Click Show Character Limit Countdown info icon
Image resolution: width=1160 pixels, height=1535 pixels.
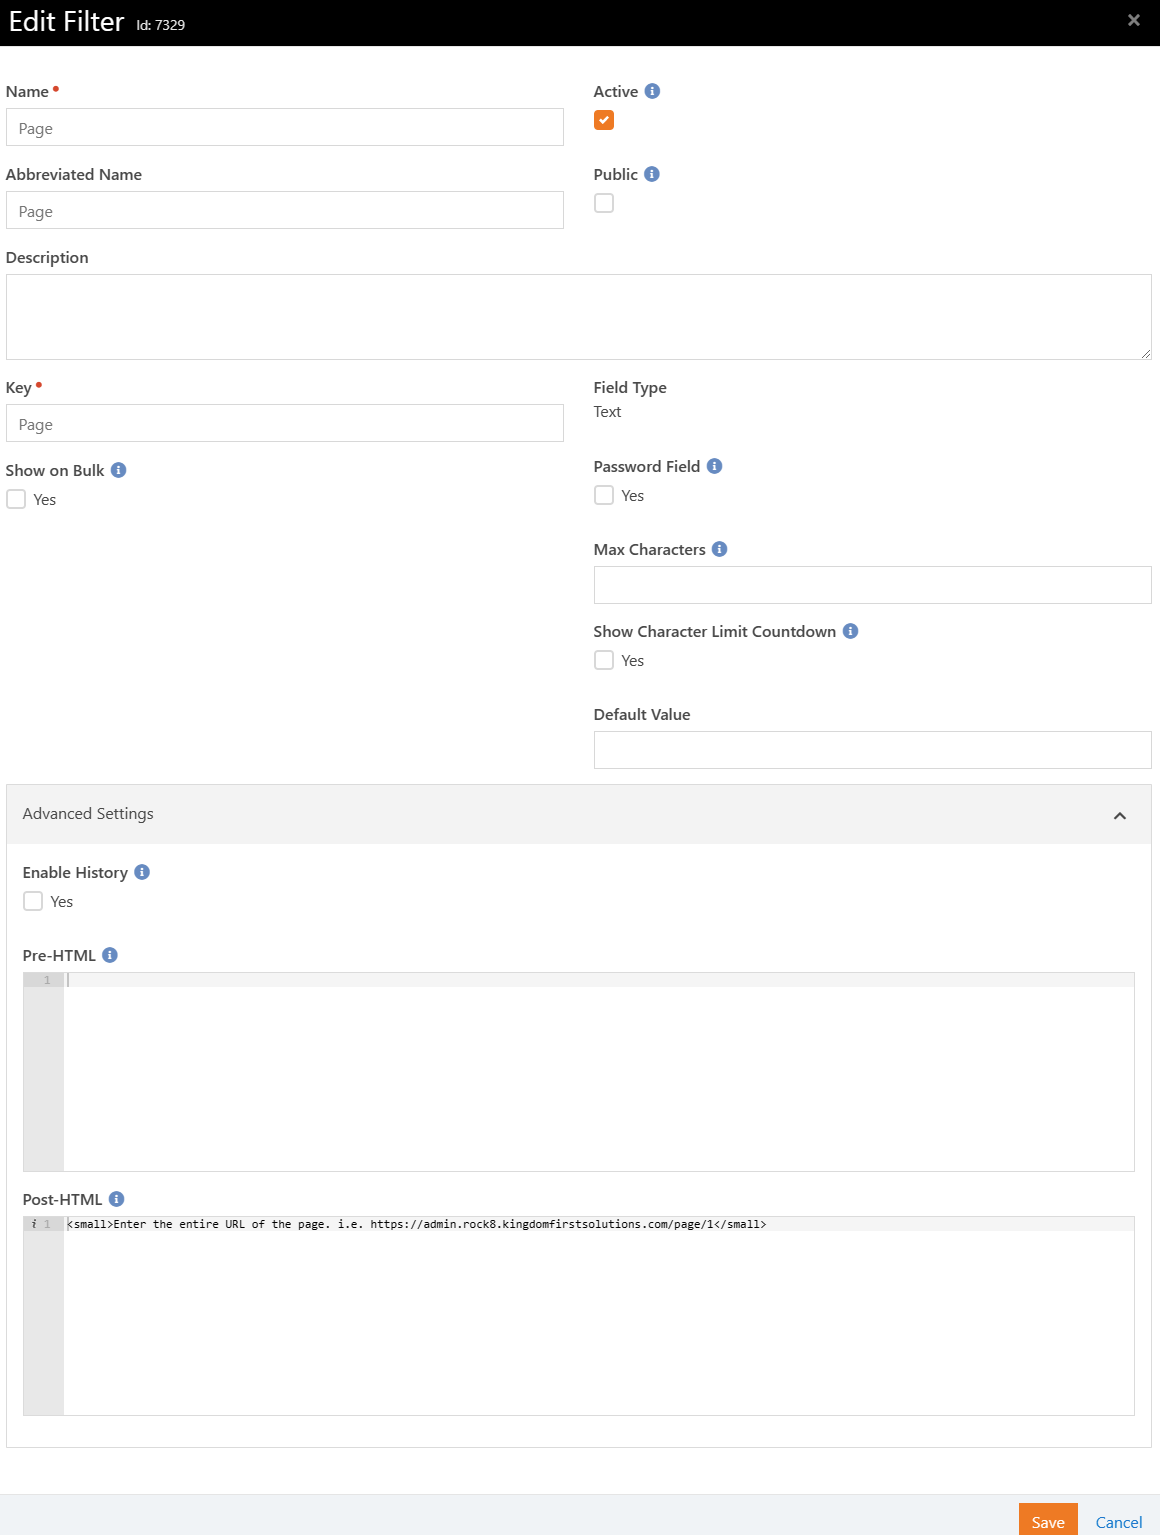(850, 631)
